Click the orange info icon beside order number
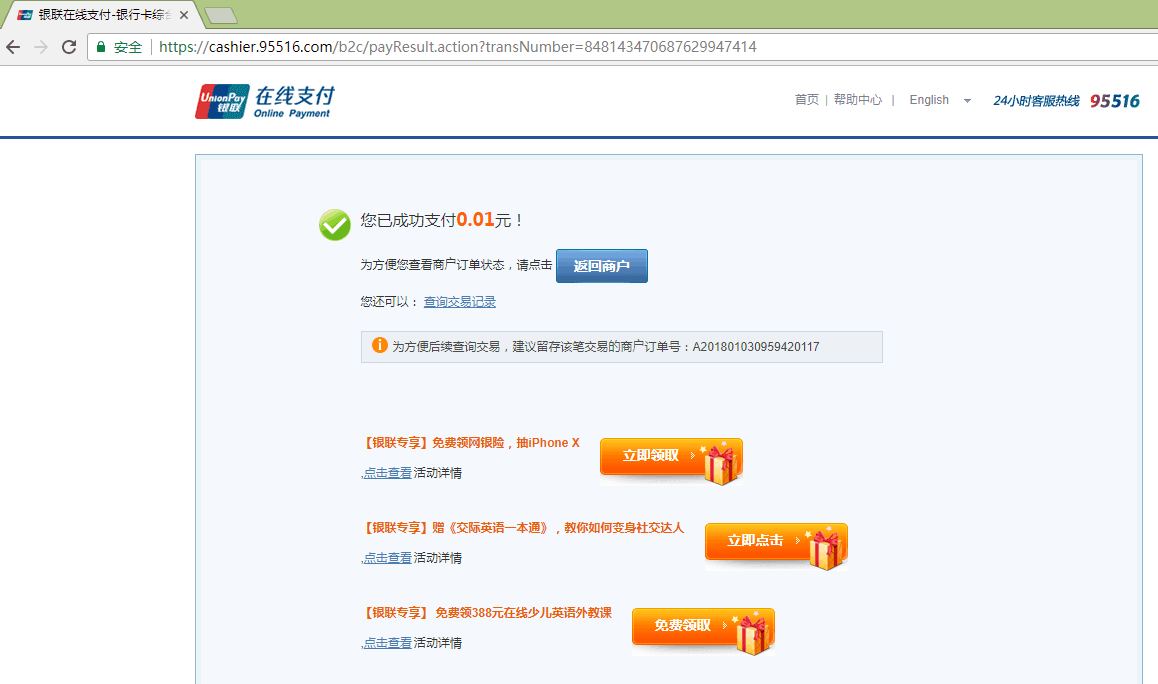1158x684 pixels. (x=380, y=345)
